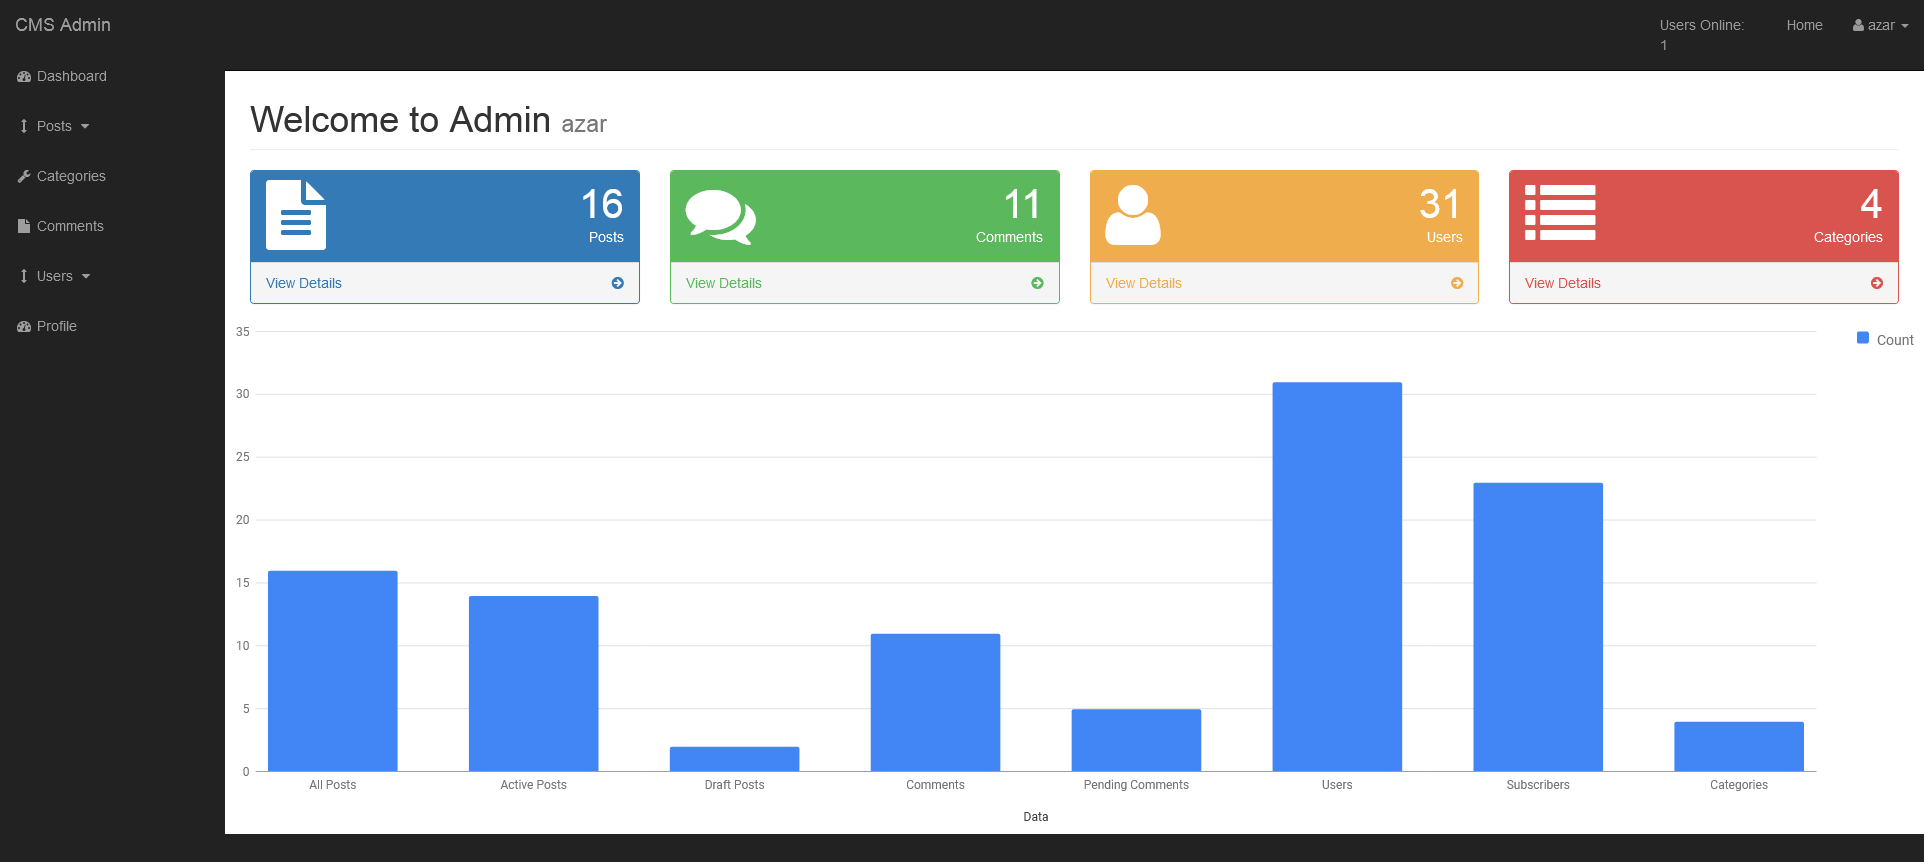The image size is (1924, 862).
Task: Open the azar user menu dropdown
Action: (1880, 25)
